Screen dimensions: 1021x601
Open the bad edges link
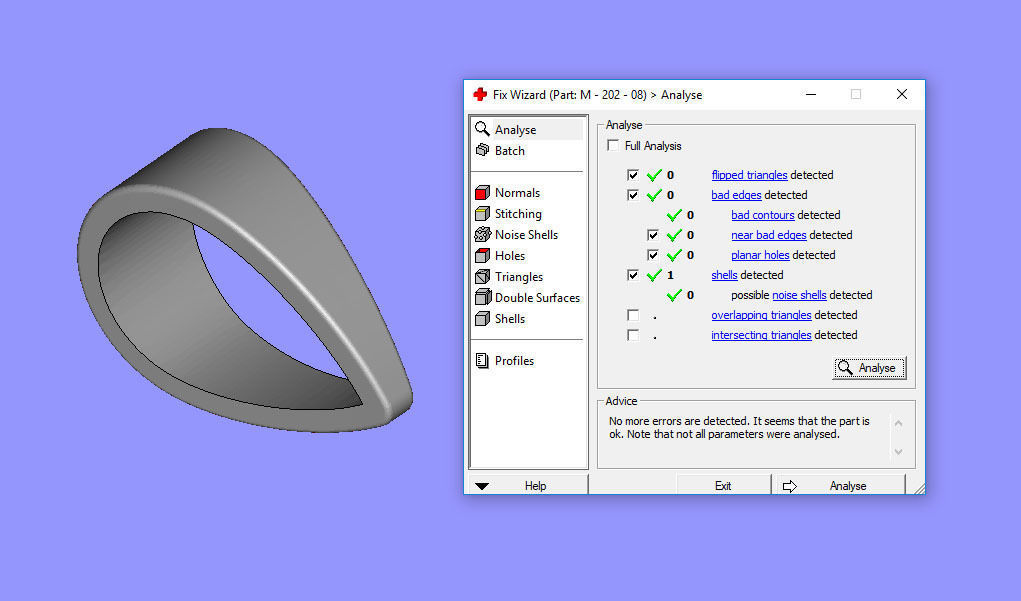click(736, 195)
